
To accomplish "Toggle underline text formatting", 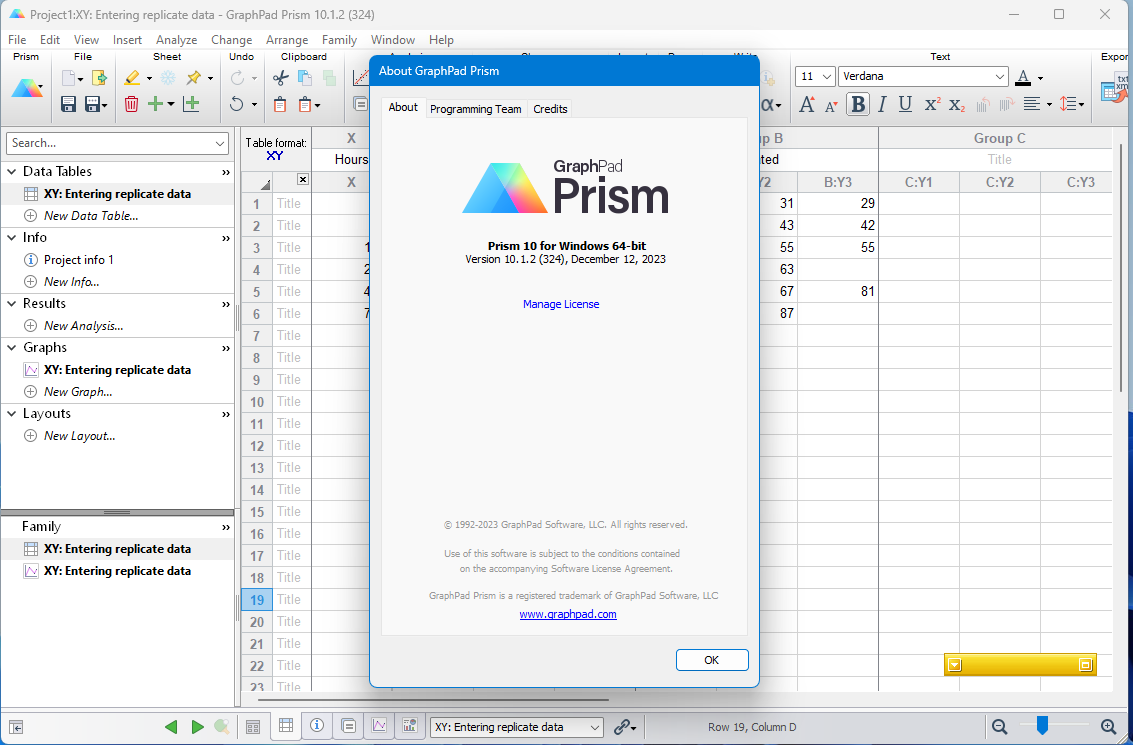I will pyautogui.click(x=905, y=104).
